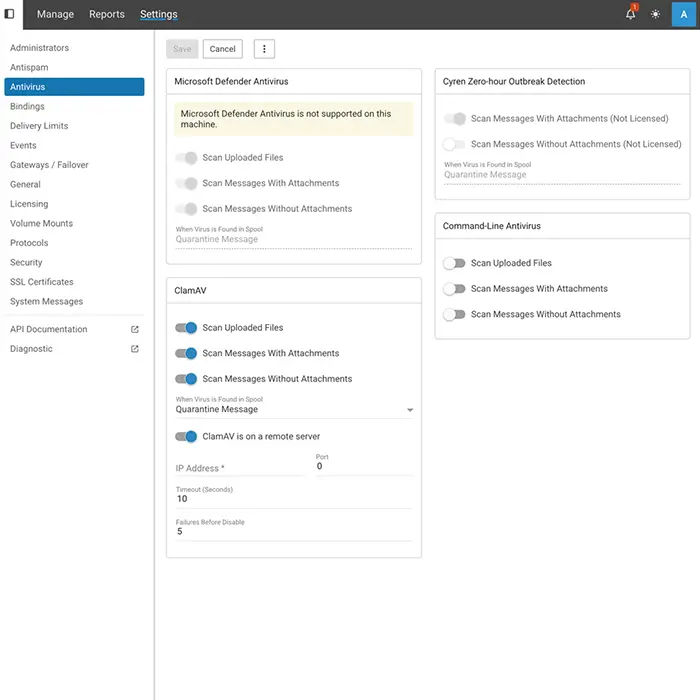Open Gateways / Failover settings
Viewport: 700px width, 700px height.
click(x=74, y=165)
